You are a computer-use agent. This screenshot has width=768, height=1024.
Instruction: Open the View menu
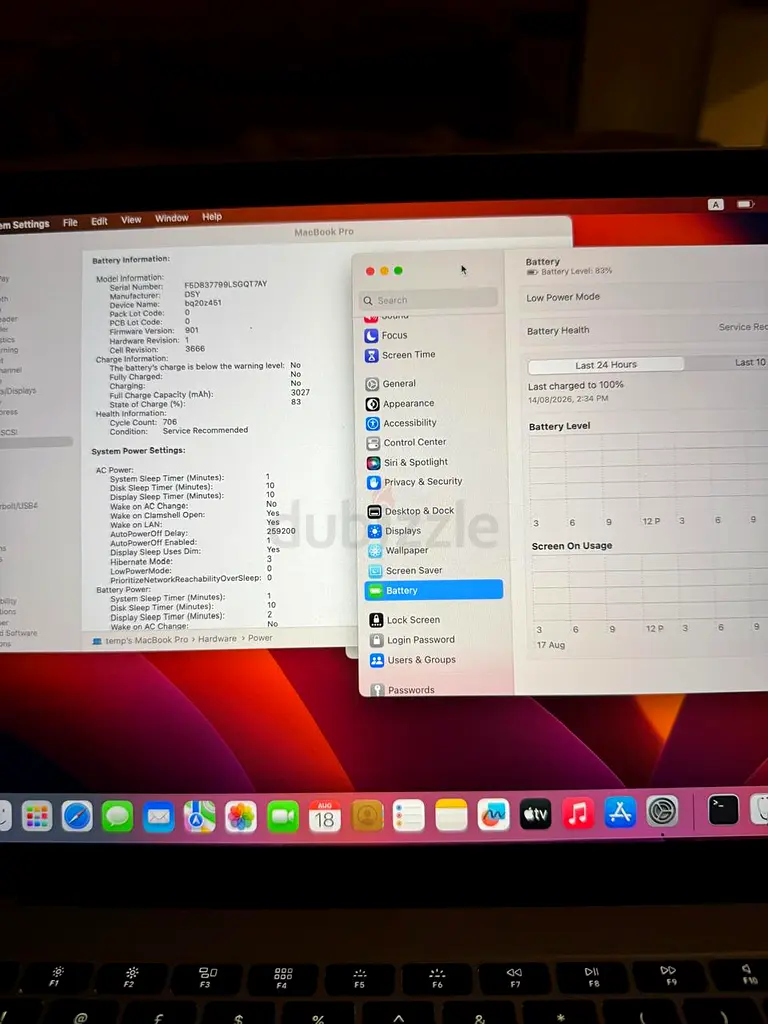click(x=131, y=220)
